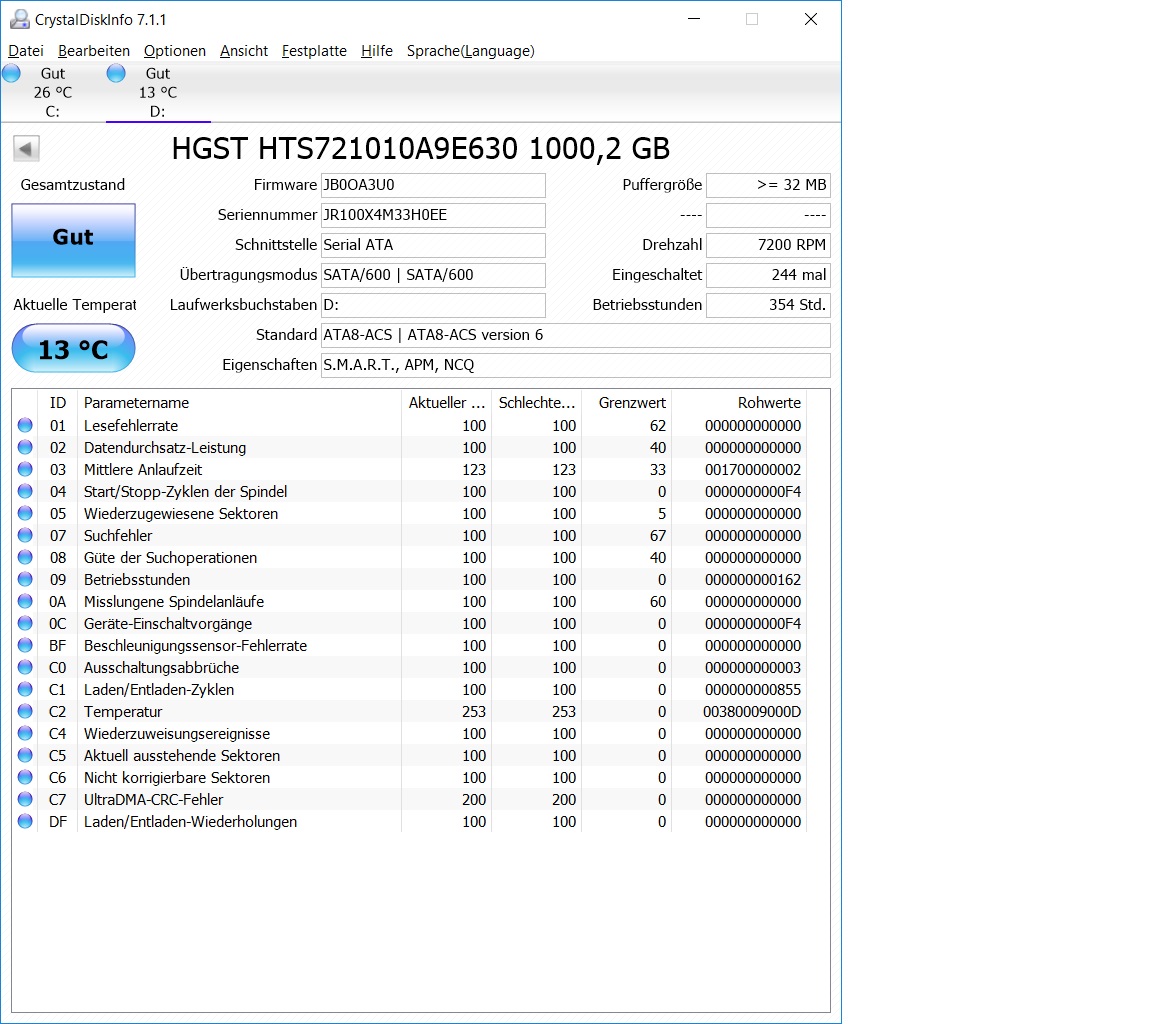
Task: Click status icon for Lesefehlerrate row
Action: click(25, 425)
